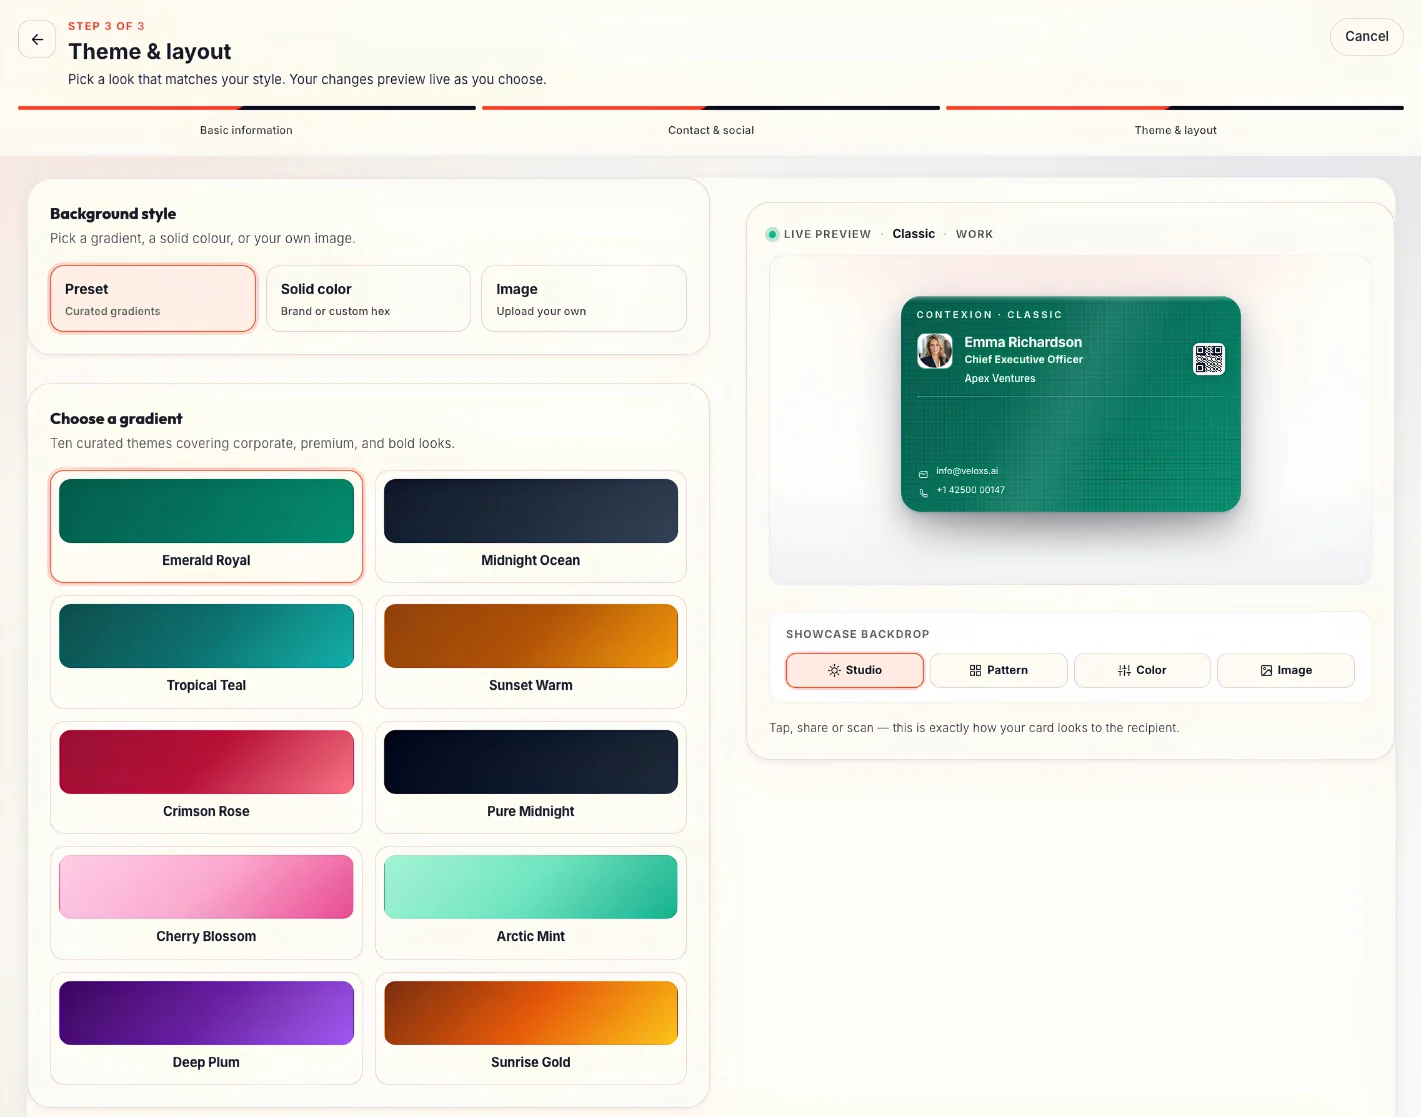Image resolution: width=1421 pixels, height=1117 pixels.
Task: Click the SHOWCASE BACKDROP label
Action: (858, 634)
